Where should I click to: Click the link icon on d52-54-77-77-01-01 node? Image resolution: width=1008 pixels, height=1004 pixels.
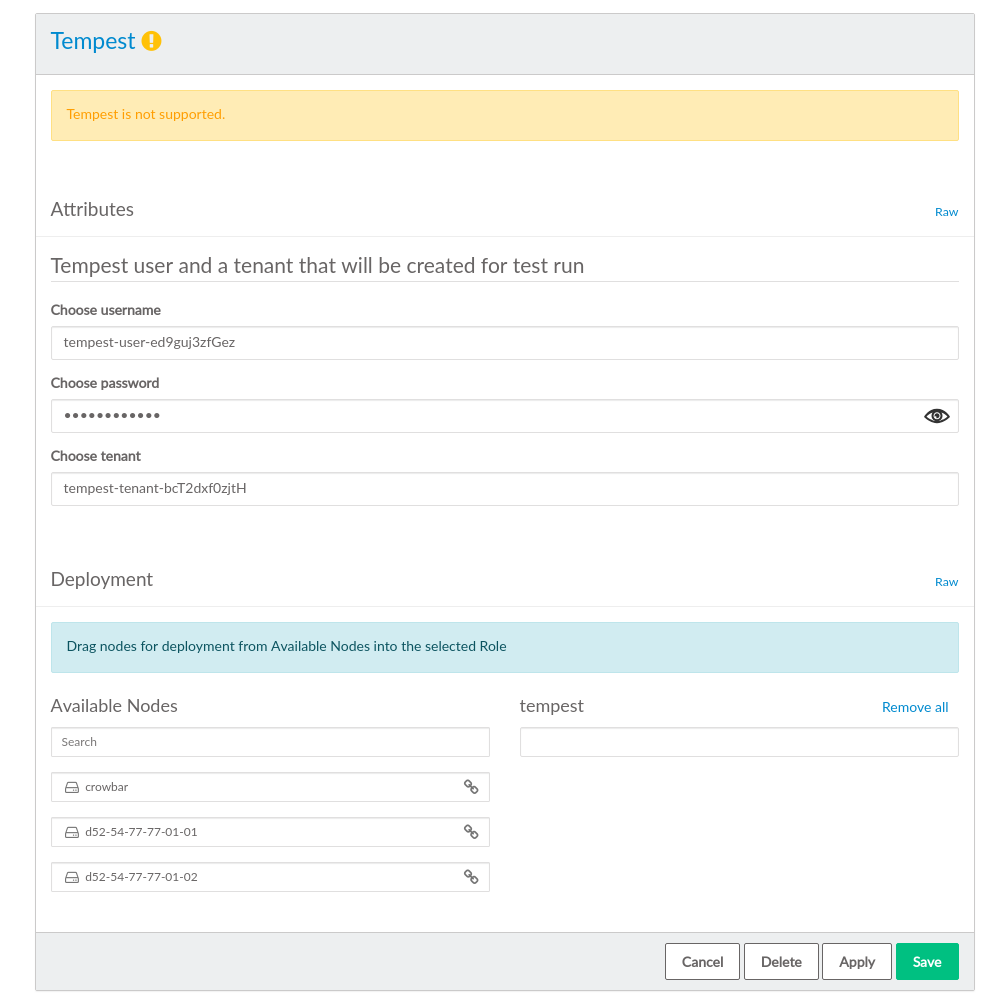(471, 832)
